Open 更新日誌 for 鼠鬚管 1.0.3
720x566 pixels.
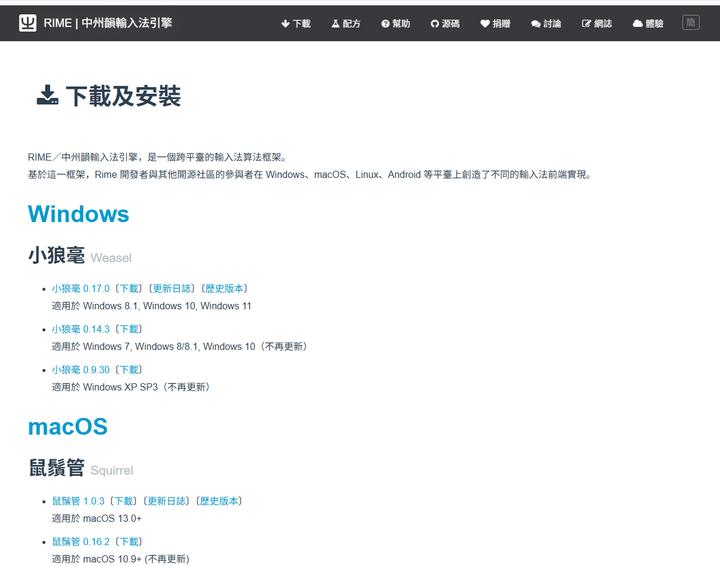click(x=166, y=501)
